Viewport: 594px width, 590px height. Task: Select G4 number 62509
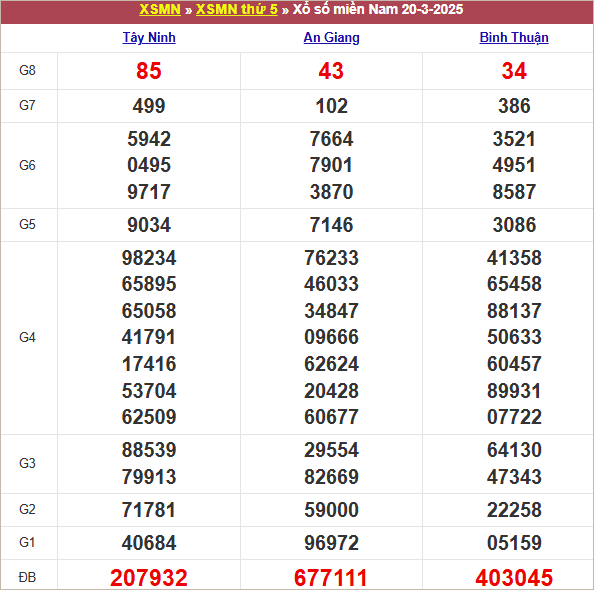[x=149, y=417]
